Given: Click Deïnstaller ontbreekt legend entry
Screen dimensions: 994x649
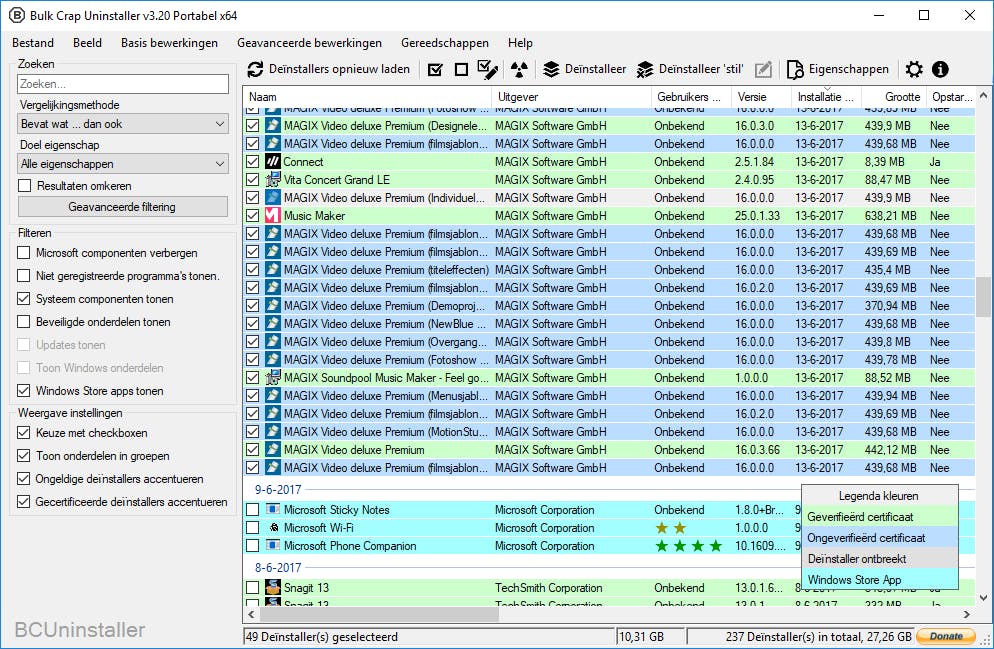Looking at the screenshot, I should 880,558.
